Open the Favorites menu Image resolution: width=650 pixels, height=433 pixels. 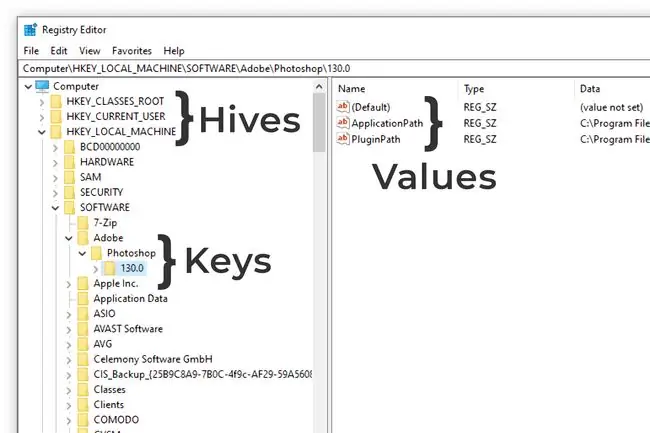point(132,51)
